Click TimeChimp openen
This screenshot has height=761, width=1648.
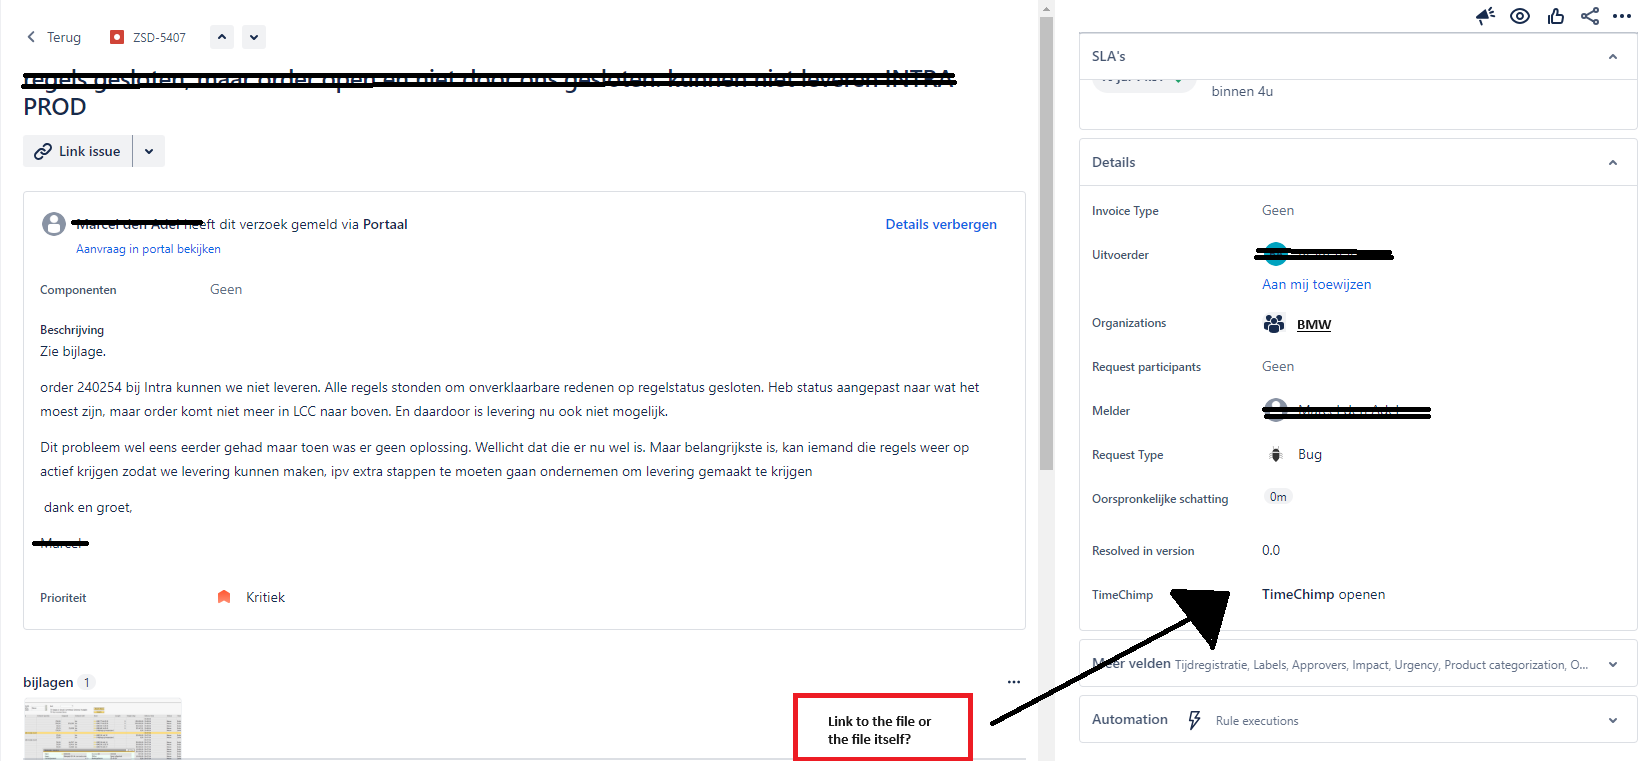[1323, 594]
